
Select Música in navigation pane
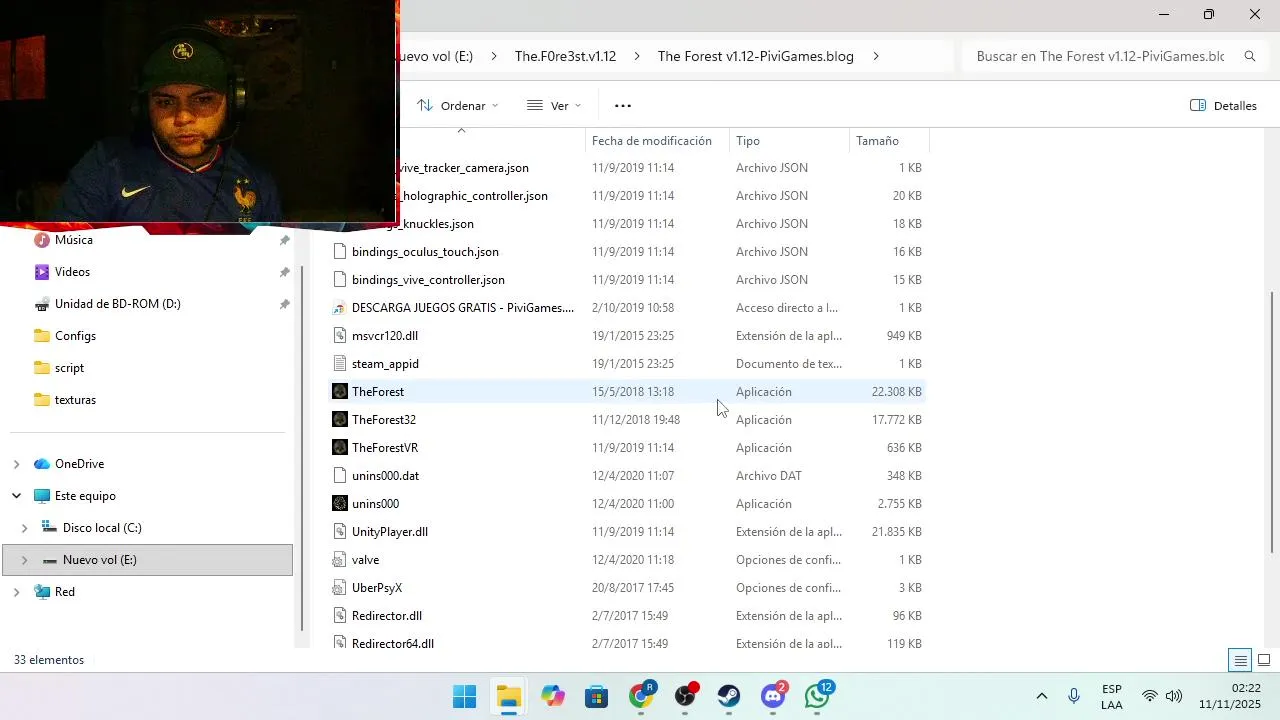coord(74,240)
